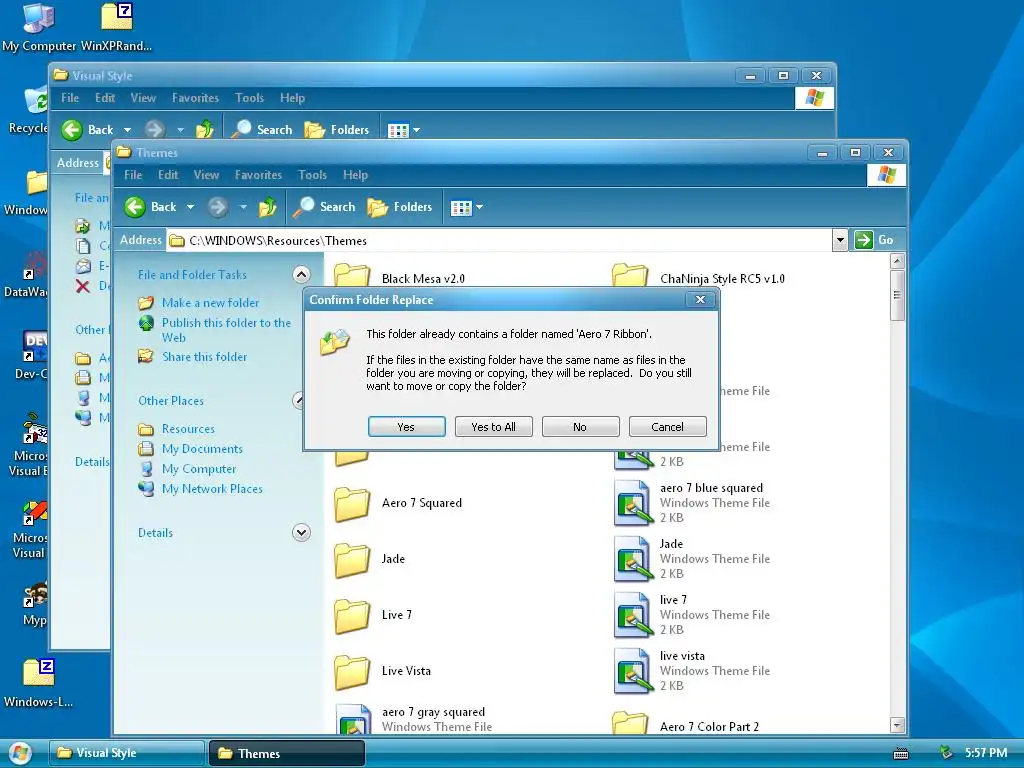Click scroll up arrow in Themes file list

[897, 261]
